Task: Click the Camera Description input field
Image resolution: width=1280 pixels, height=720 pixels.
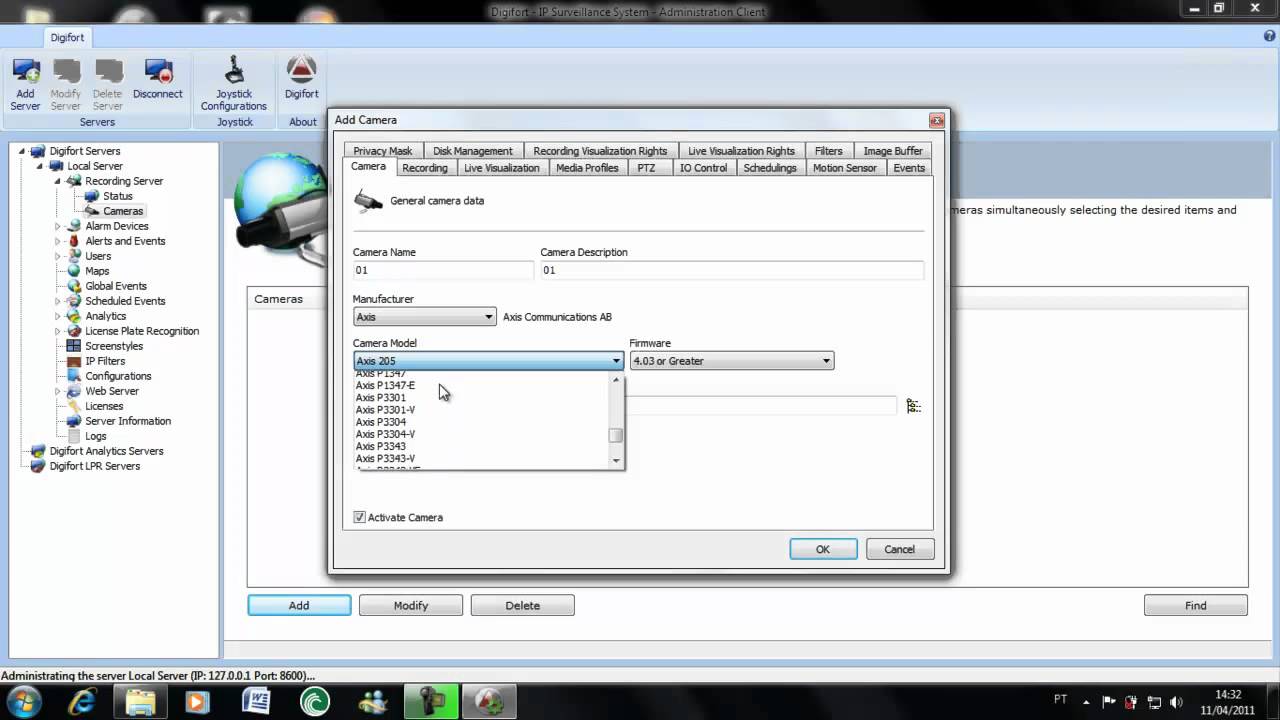Action: [732, 270]
